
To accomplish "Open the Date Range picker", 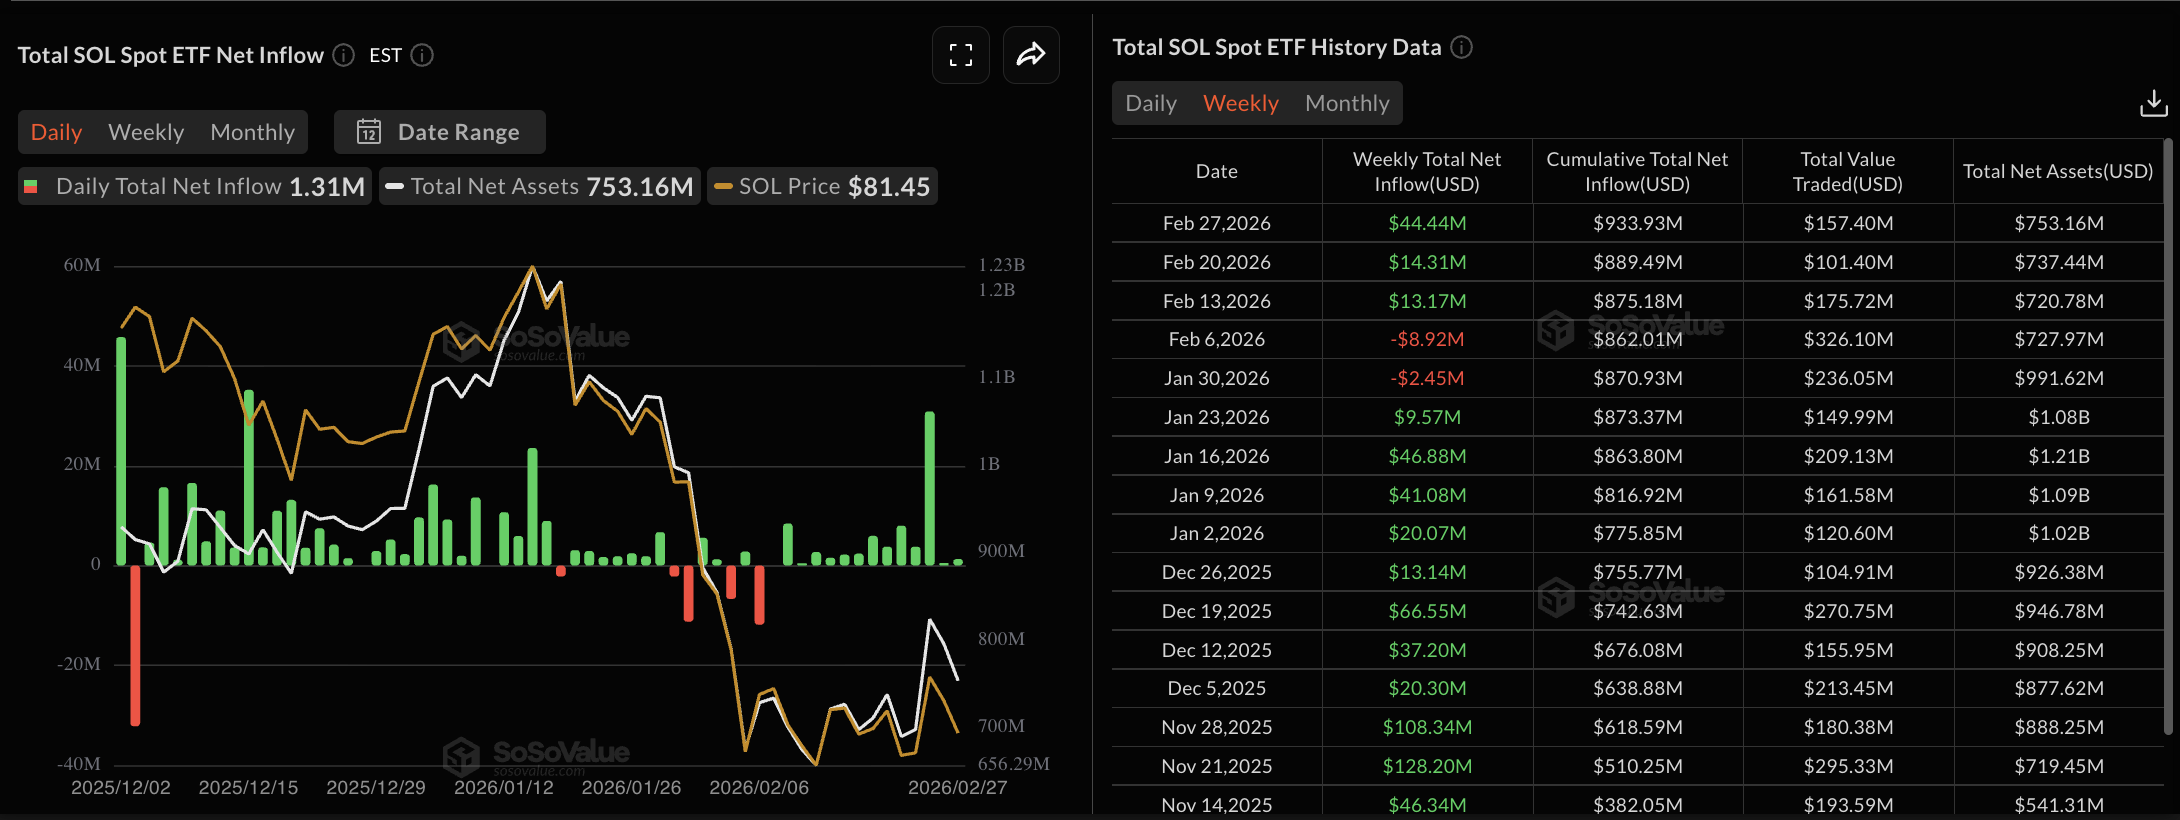I will pyautogui.click(x=440, y=132).
